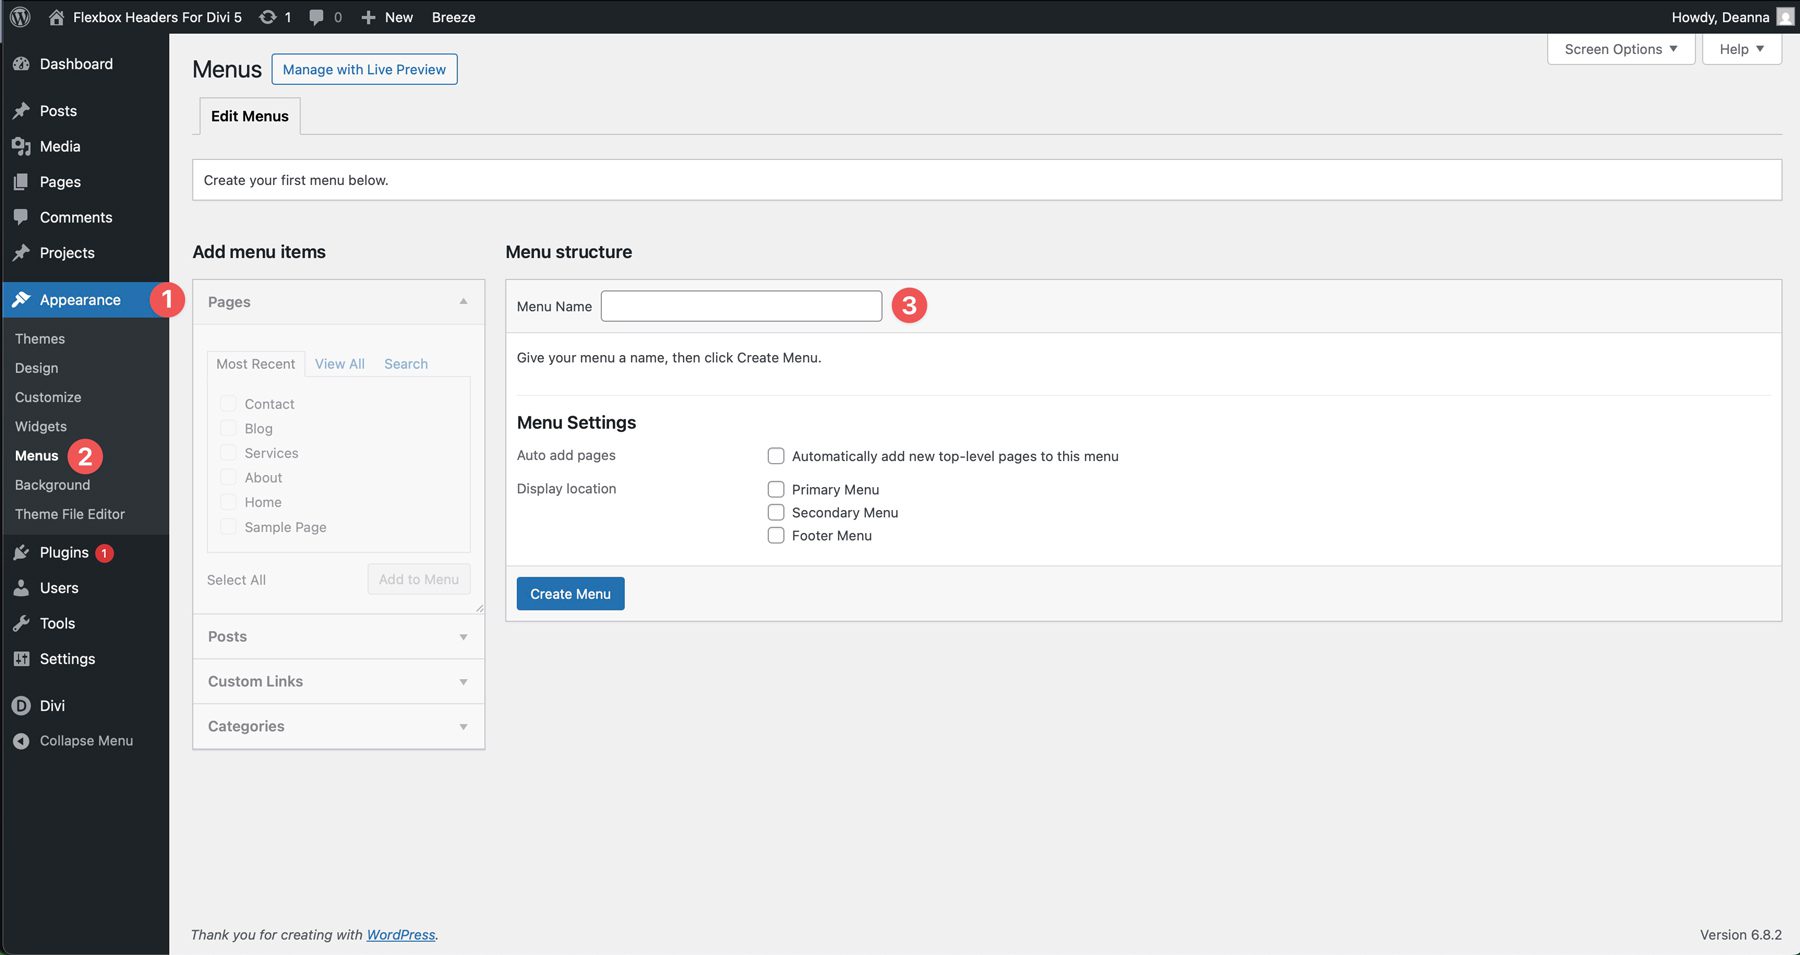Open the Menus item under Appearance
This screenshot has width=1800, height=955.
pyautogui.click(x=36, y=455)
